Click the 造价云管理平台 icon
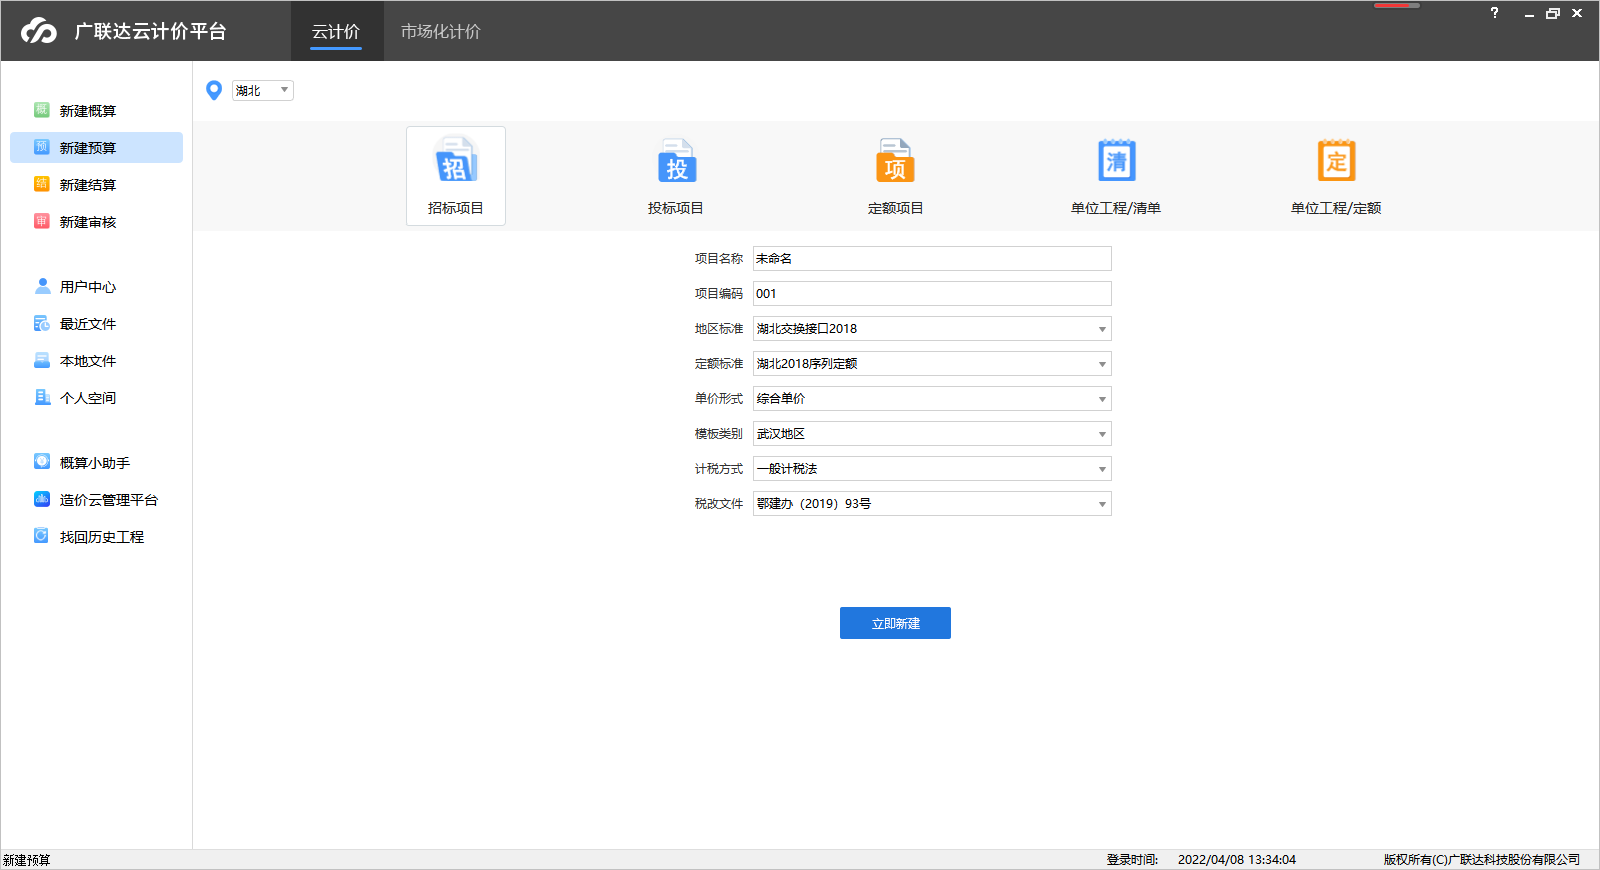Viewport: 1600px width, 870px height. tap(42, 499)
